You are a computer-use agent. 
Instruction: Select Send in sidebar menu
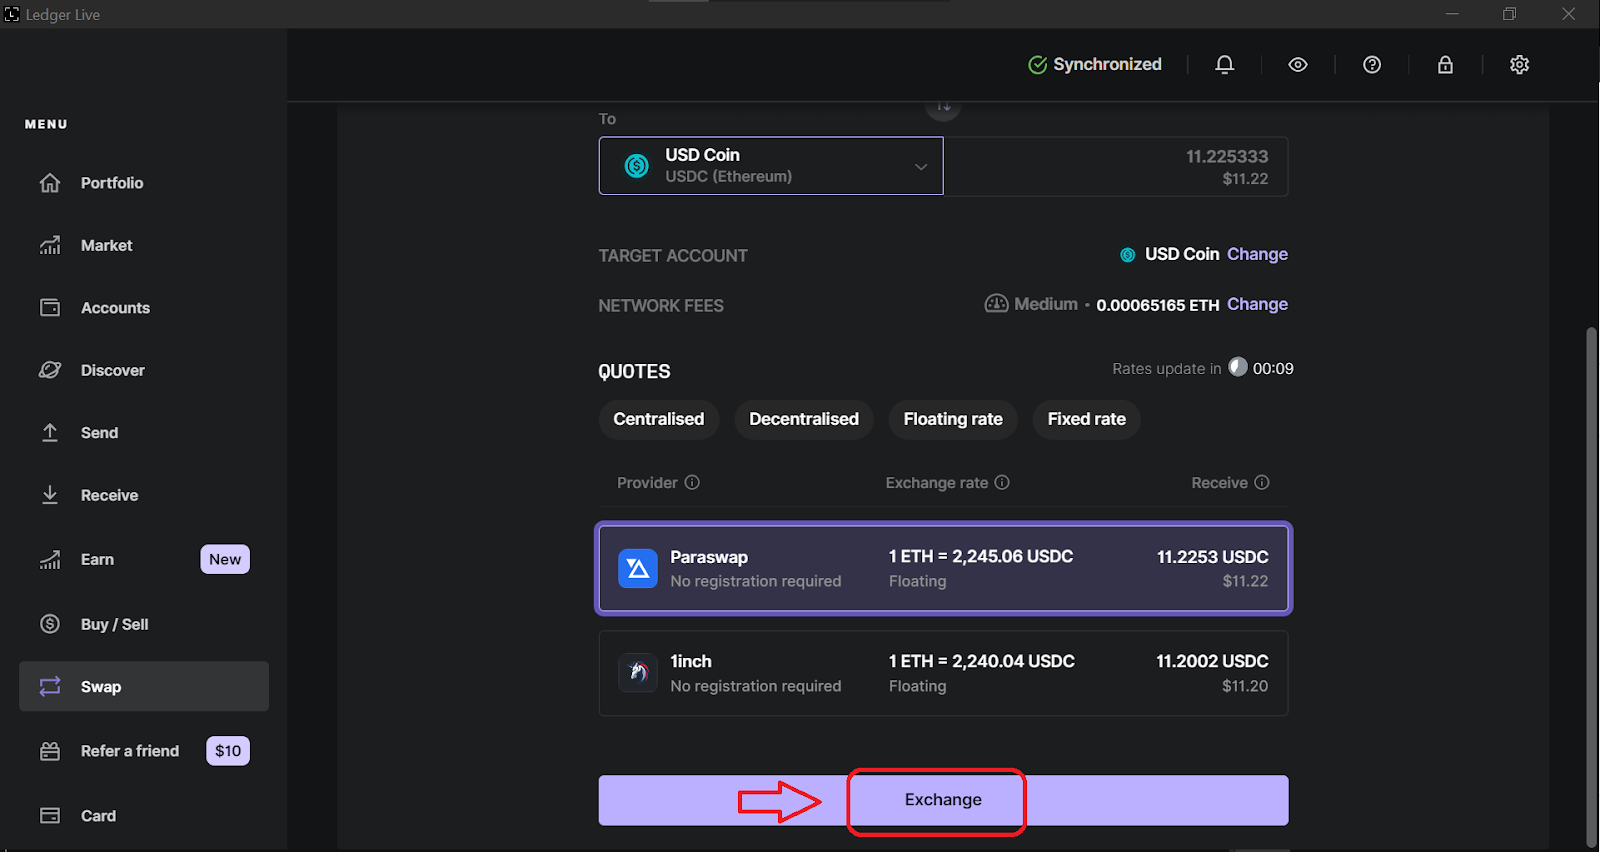(144, 433)
